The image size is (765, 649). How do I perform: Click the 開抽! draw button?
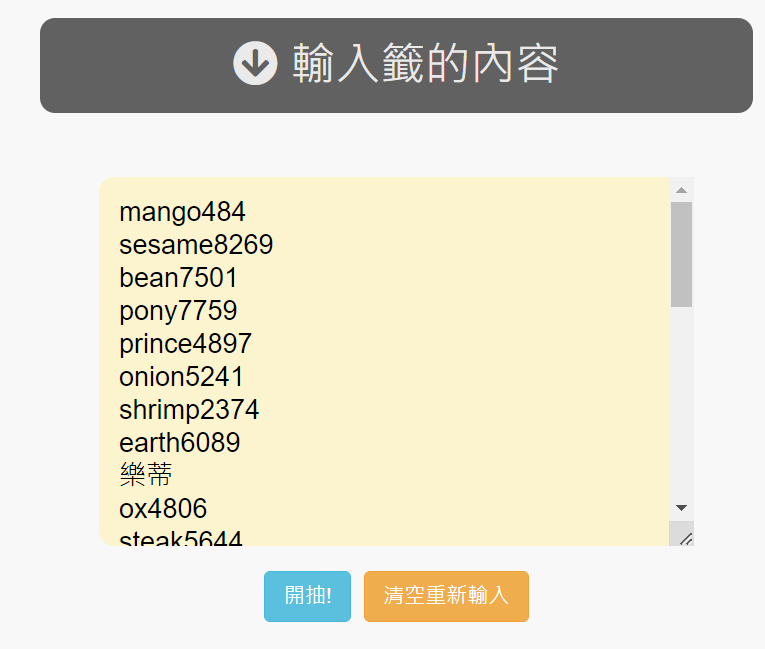pyautogui.click(x=307, y=596)
